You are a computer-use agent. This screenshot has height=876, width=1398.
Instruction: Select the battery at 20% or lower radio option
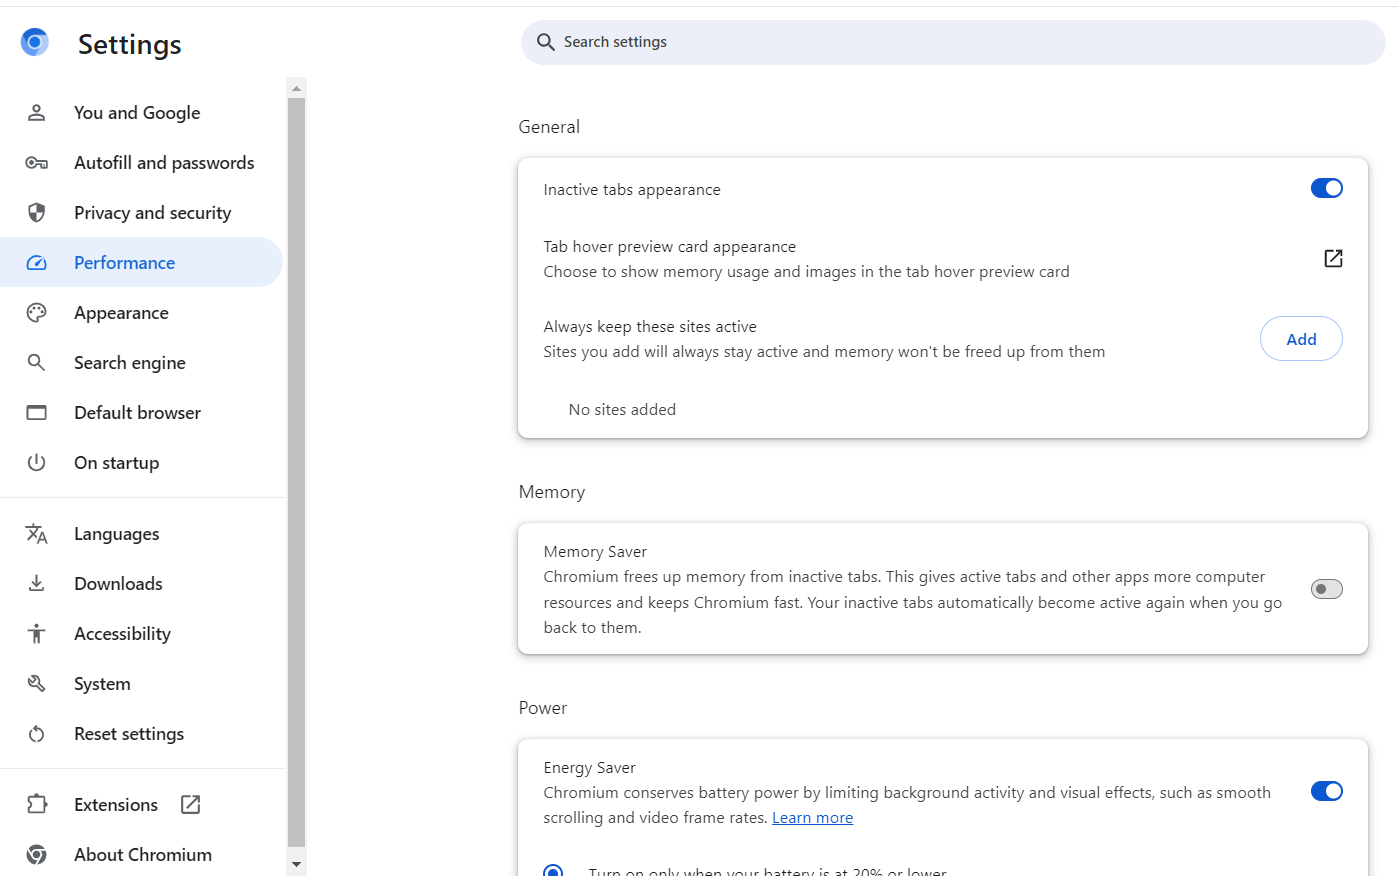click(553, 870)
